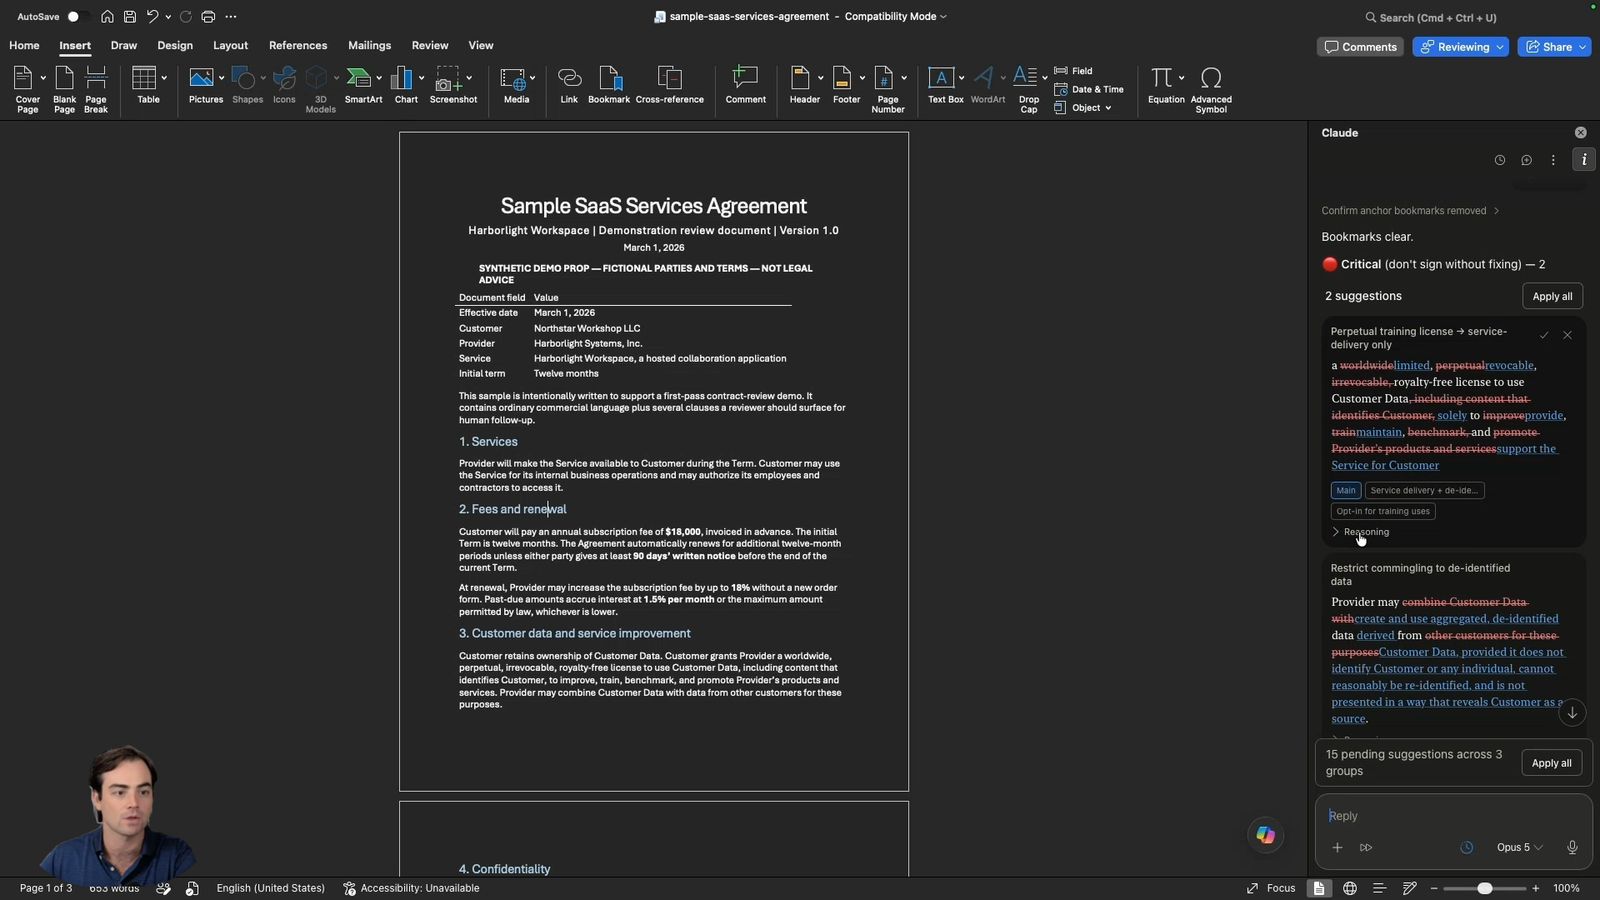Screen dimensions: 1600x900
Task: Select the Main option chip
Action: coord(1346,490)
